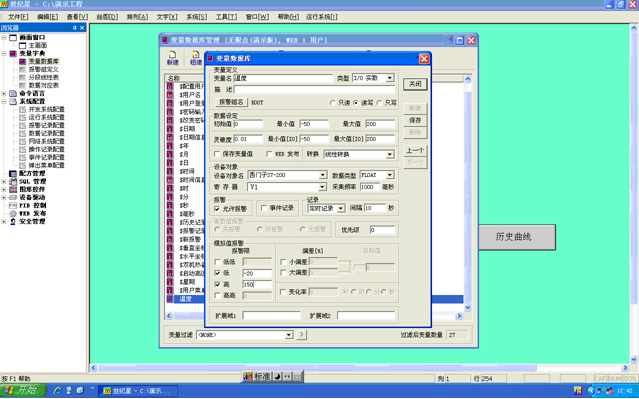
Task: Select the 只写 radio button
Action: 379,103
